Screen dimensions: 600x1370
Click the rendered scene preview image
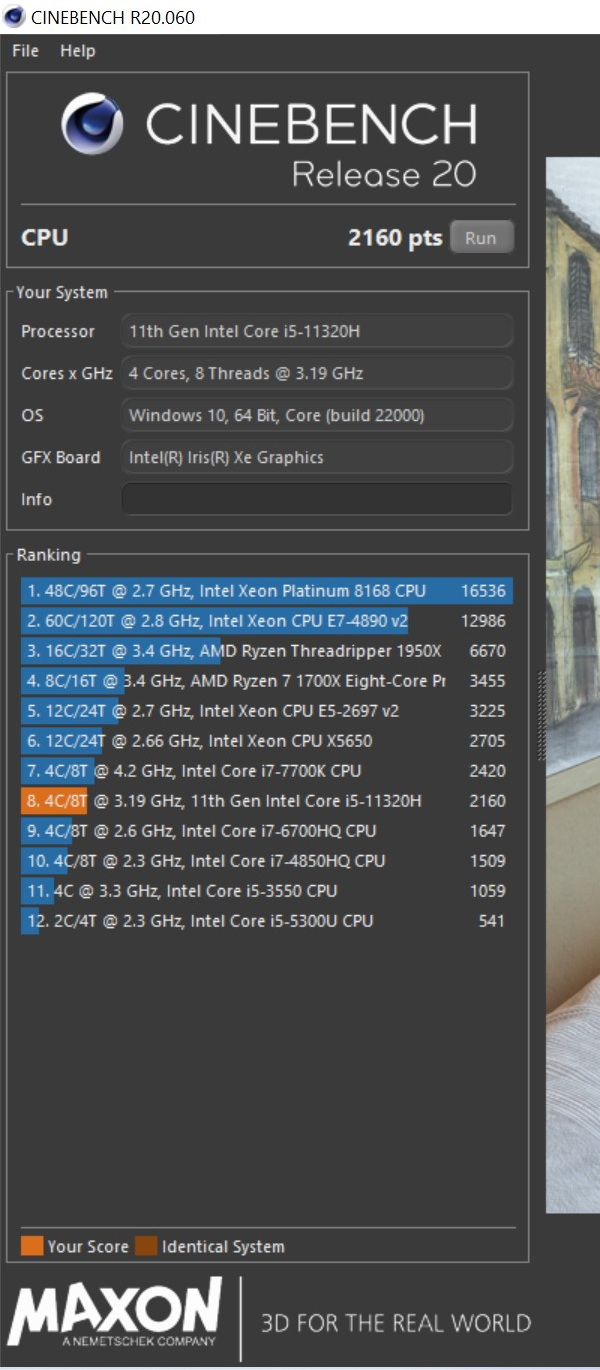(573, 685)
